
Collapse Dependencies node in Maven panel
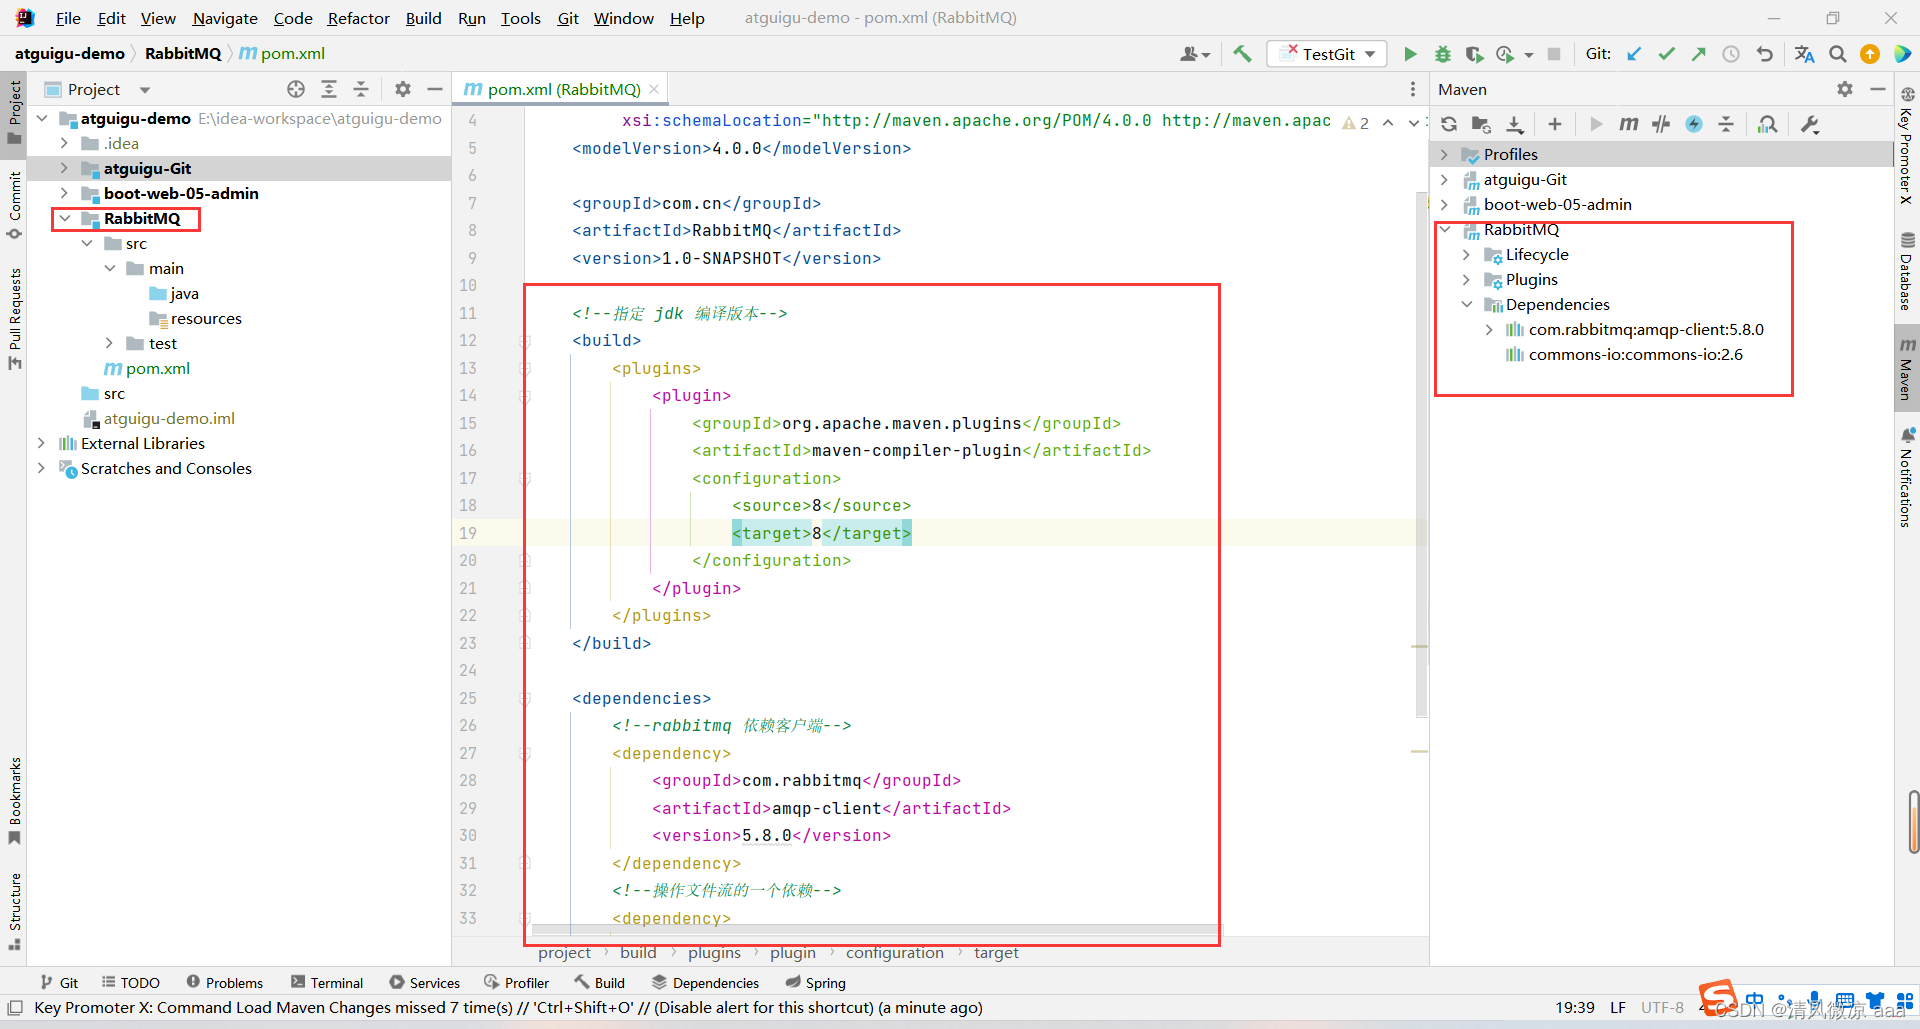(x=1466, y=305)
